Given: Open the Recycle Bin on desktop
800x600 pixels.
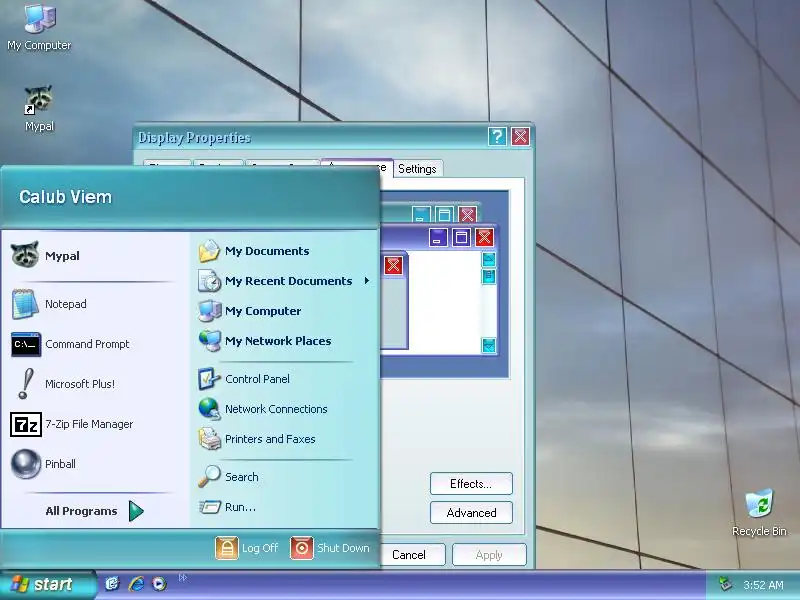Looking at the screenshot, I should pyautogui.click(x=759, y=512).
